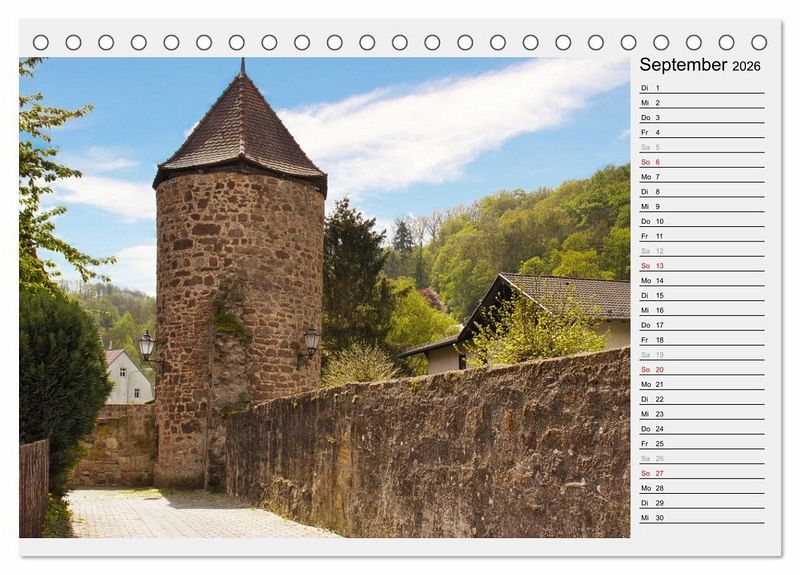Click the Mi 16 calendar row

click(700, 310)
